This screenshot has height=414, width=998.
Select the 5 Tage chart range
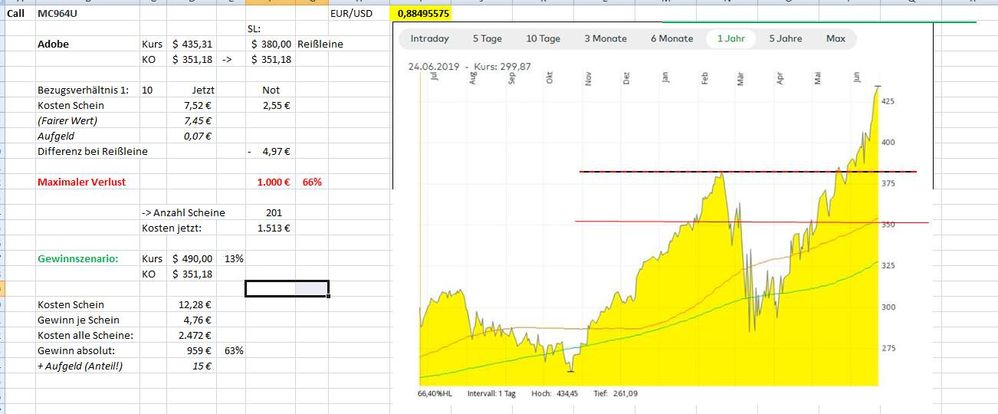(x=488, y=39)
